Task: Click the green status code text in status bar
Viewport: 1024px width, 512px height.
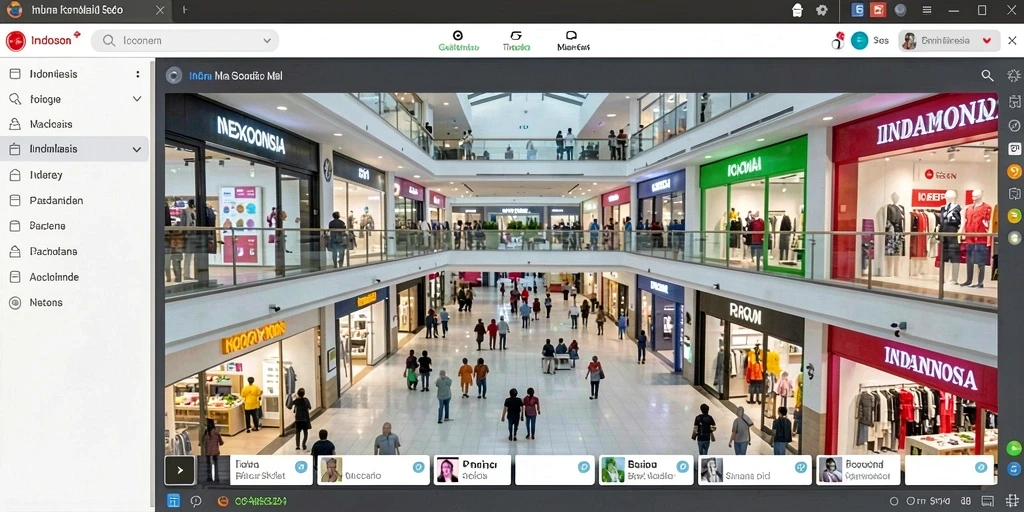Action: tap(261, 502)
